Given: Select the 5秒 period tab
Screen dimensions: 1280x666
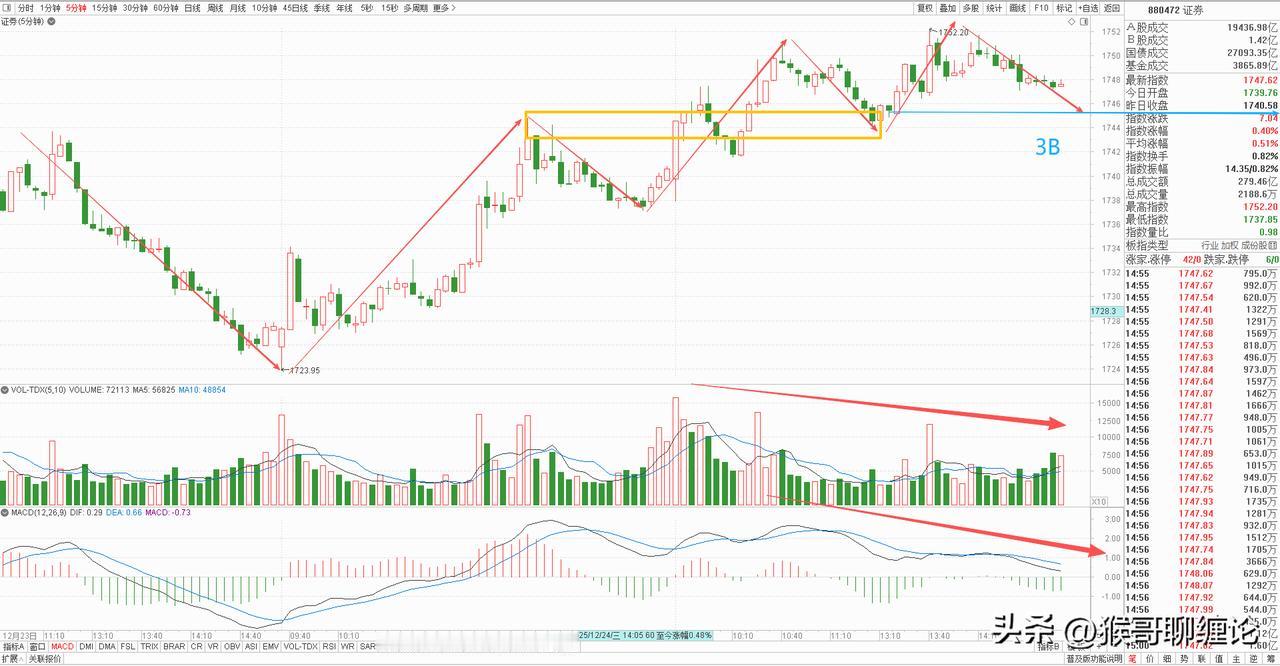Looking at the screenshot, I should [367, 8].
